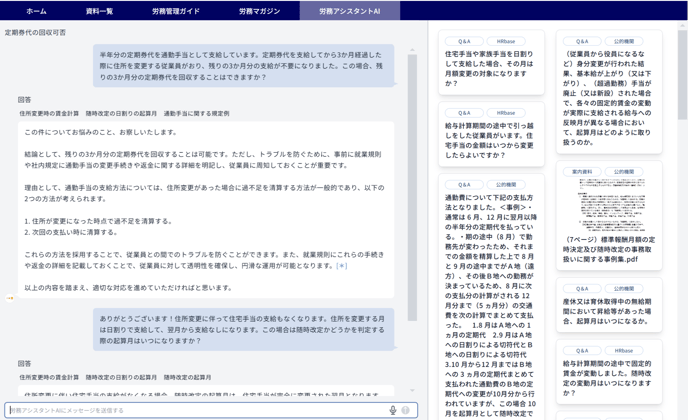Click HRbase tag on 固定的賃金が変動 card
The height and width of the screenshot is (420, 688).
click(x=624, y=351)
